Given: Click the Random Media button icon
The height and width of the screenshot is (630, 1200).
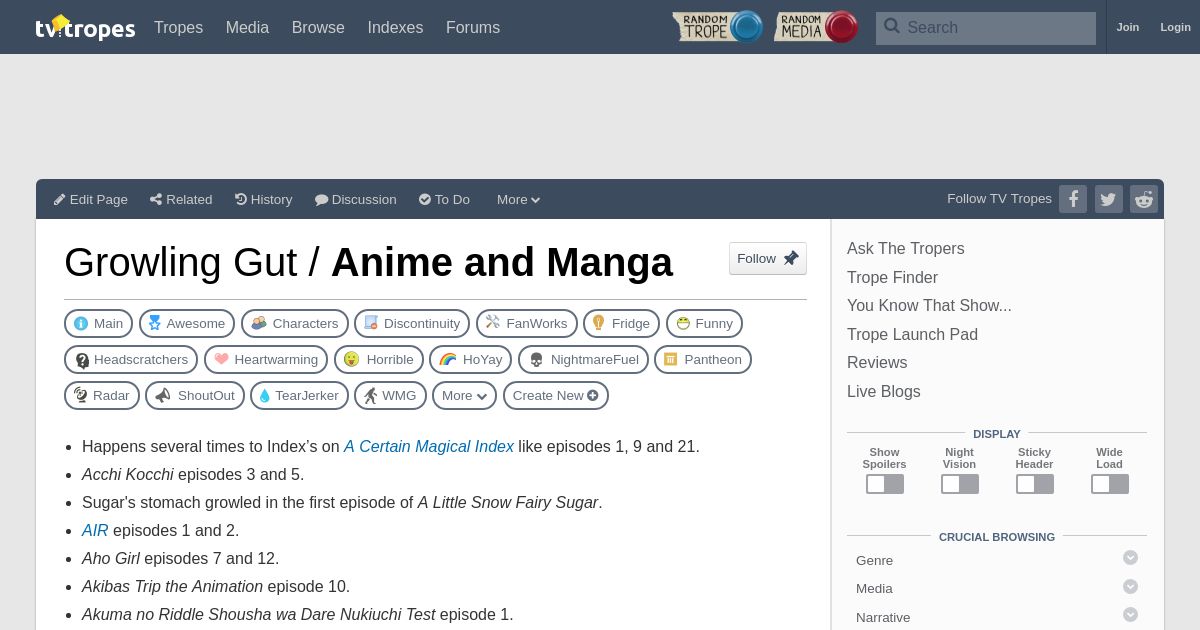Looking at the screenshot, I should [816, 27].
